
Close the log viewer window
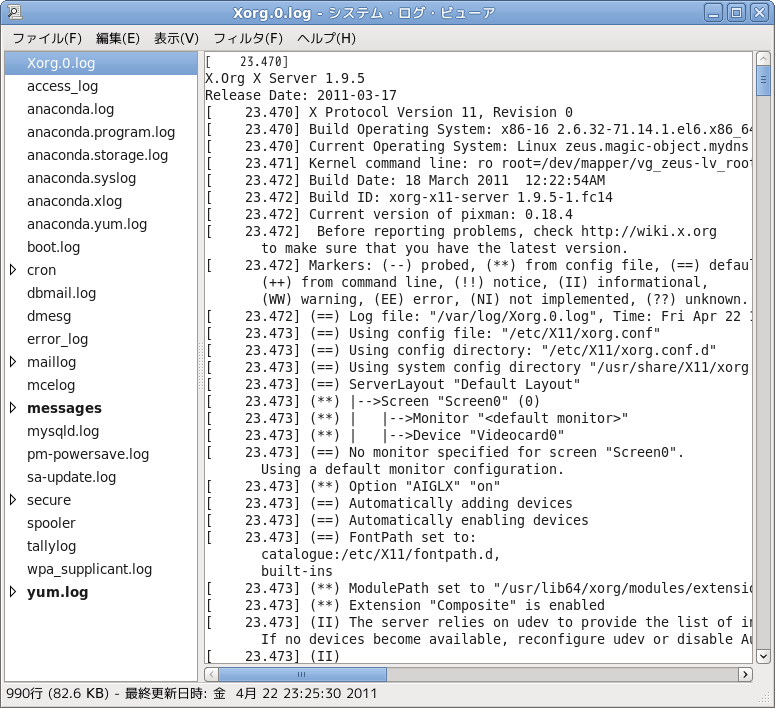point(759,13)
